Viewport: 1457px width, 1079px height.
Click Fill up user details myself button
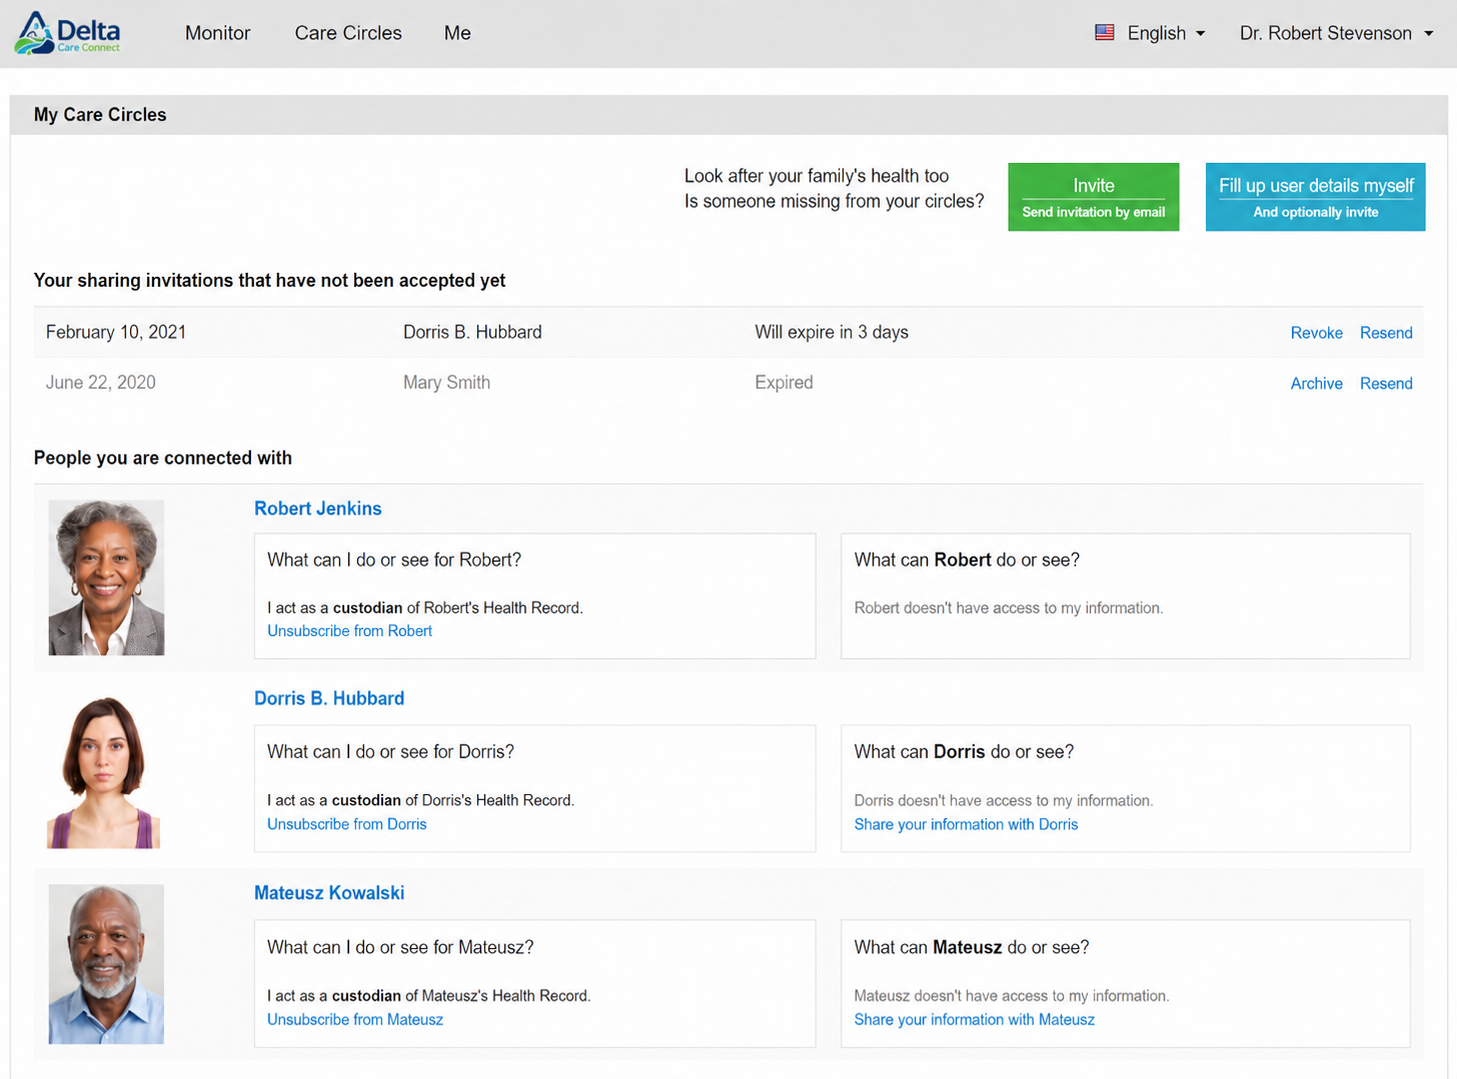[x=1315, y=197]
